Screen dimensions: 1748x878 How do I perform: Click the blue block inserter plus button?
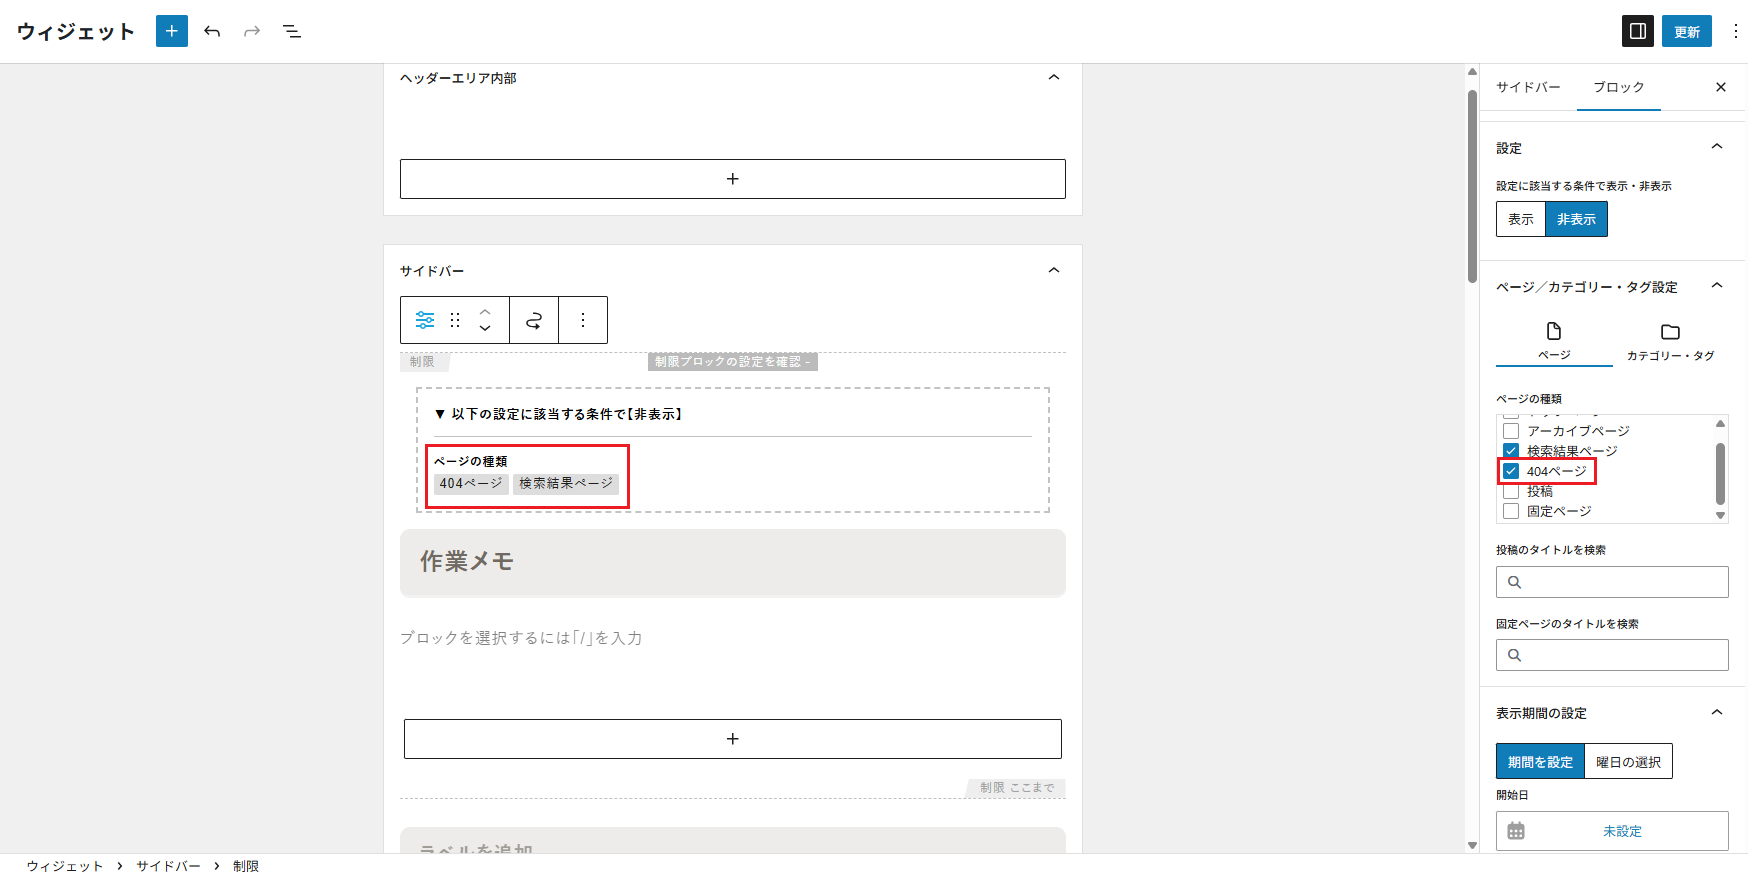pos(172,31)
